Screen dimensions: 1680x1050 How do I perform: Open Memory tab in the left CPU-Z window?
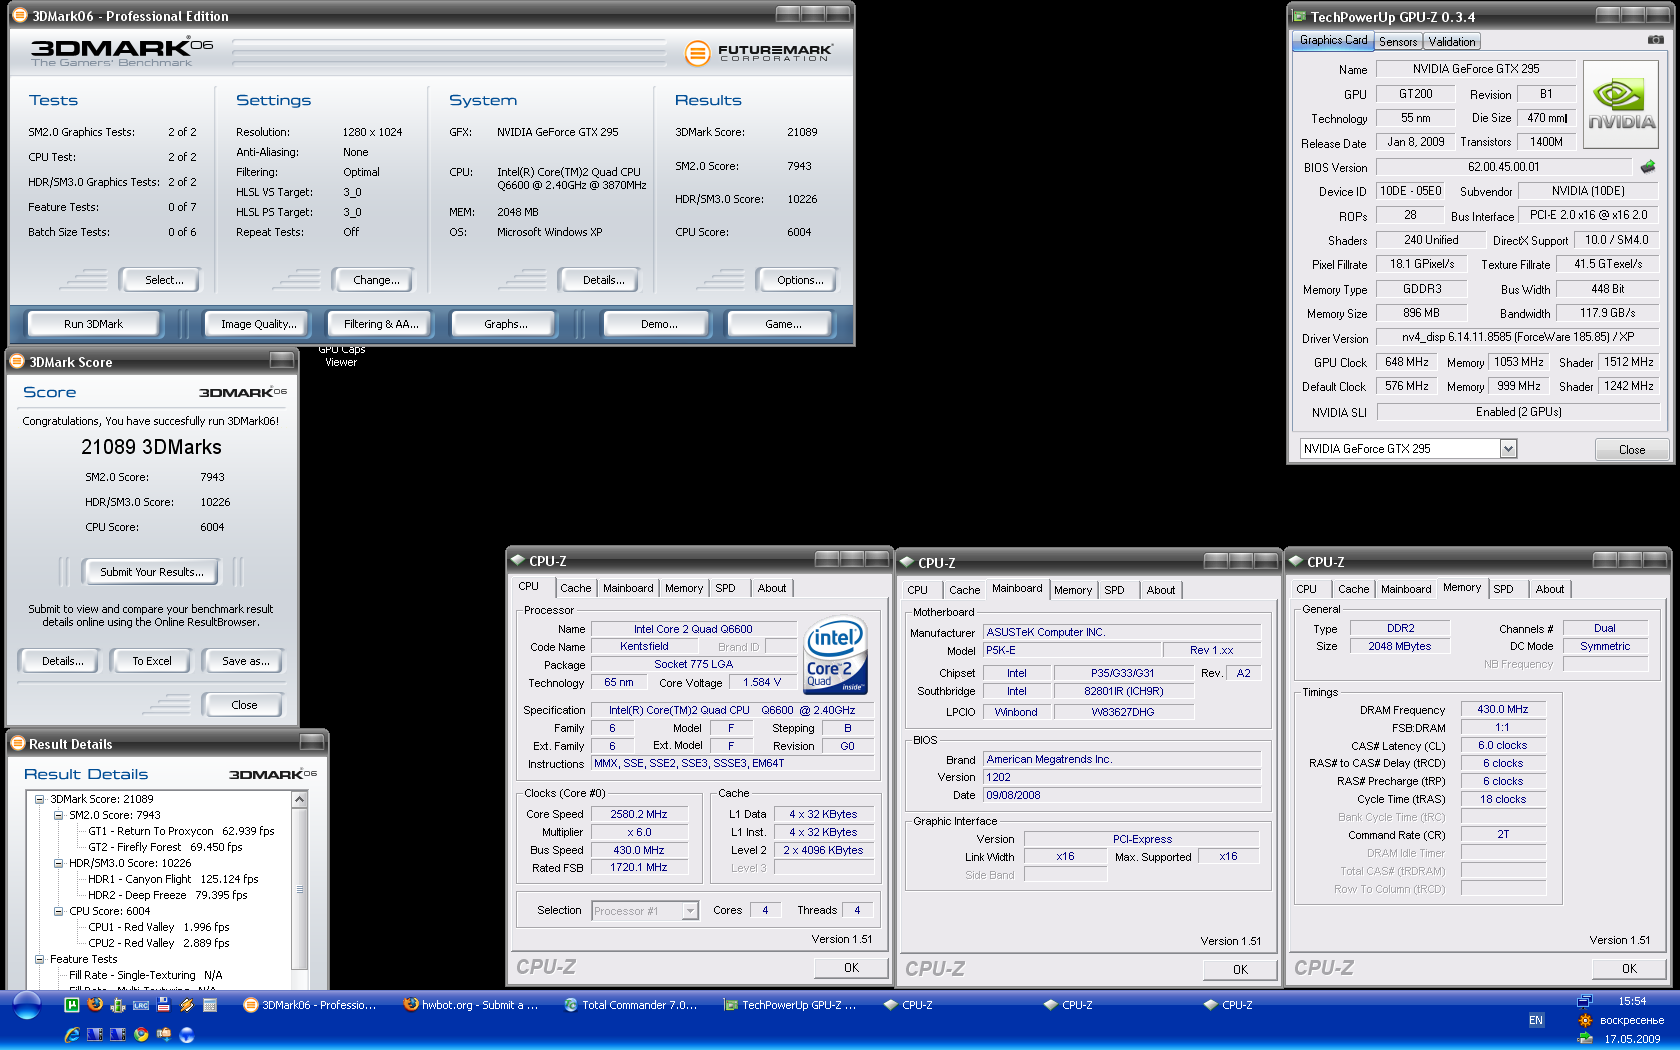pyautogui.click(x=684, y=588)
